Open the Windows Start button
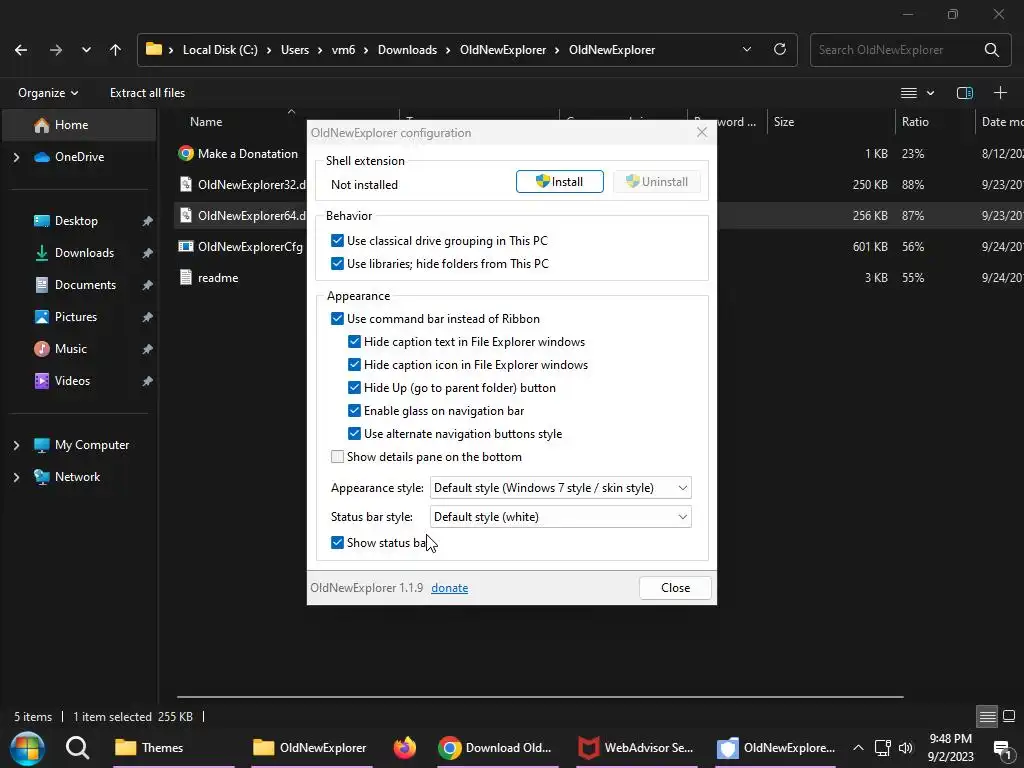This screenshot has height=768, width=1024. [27, 748]
